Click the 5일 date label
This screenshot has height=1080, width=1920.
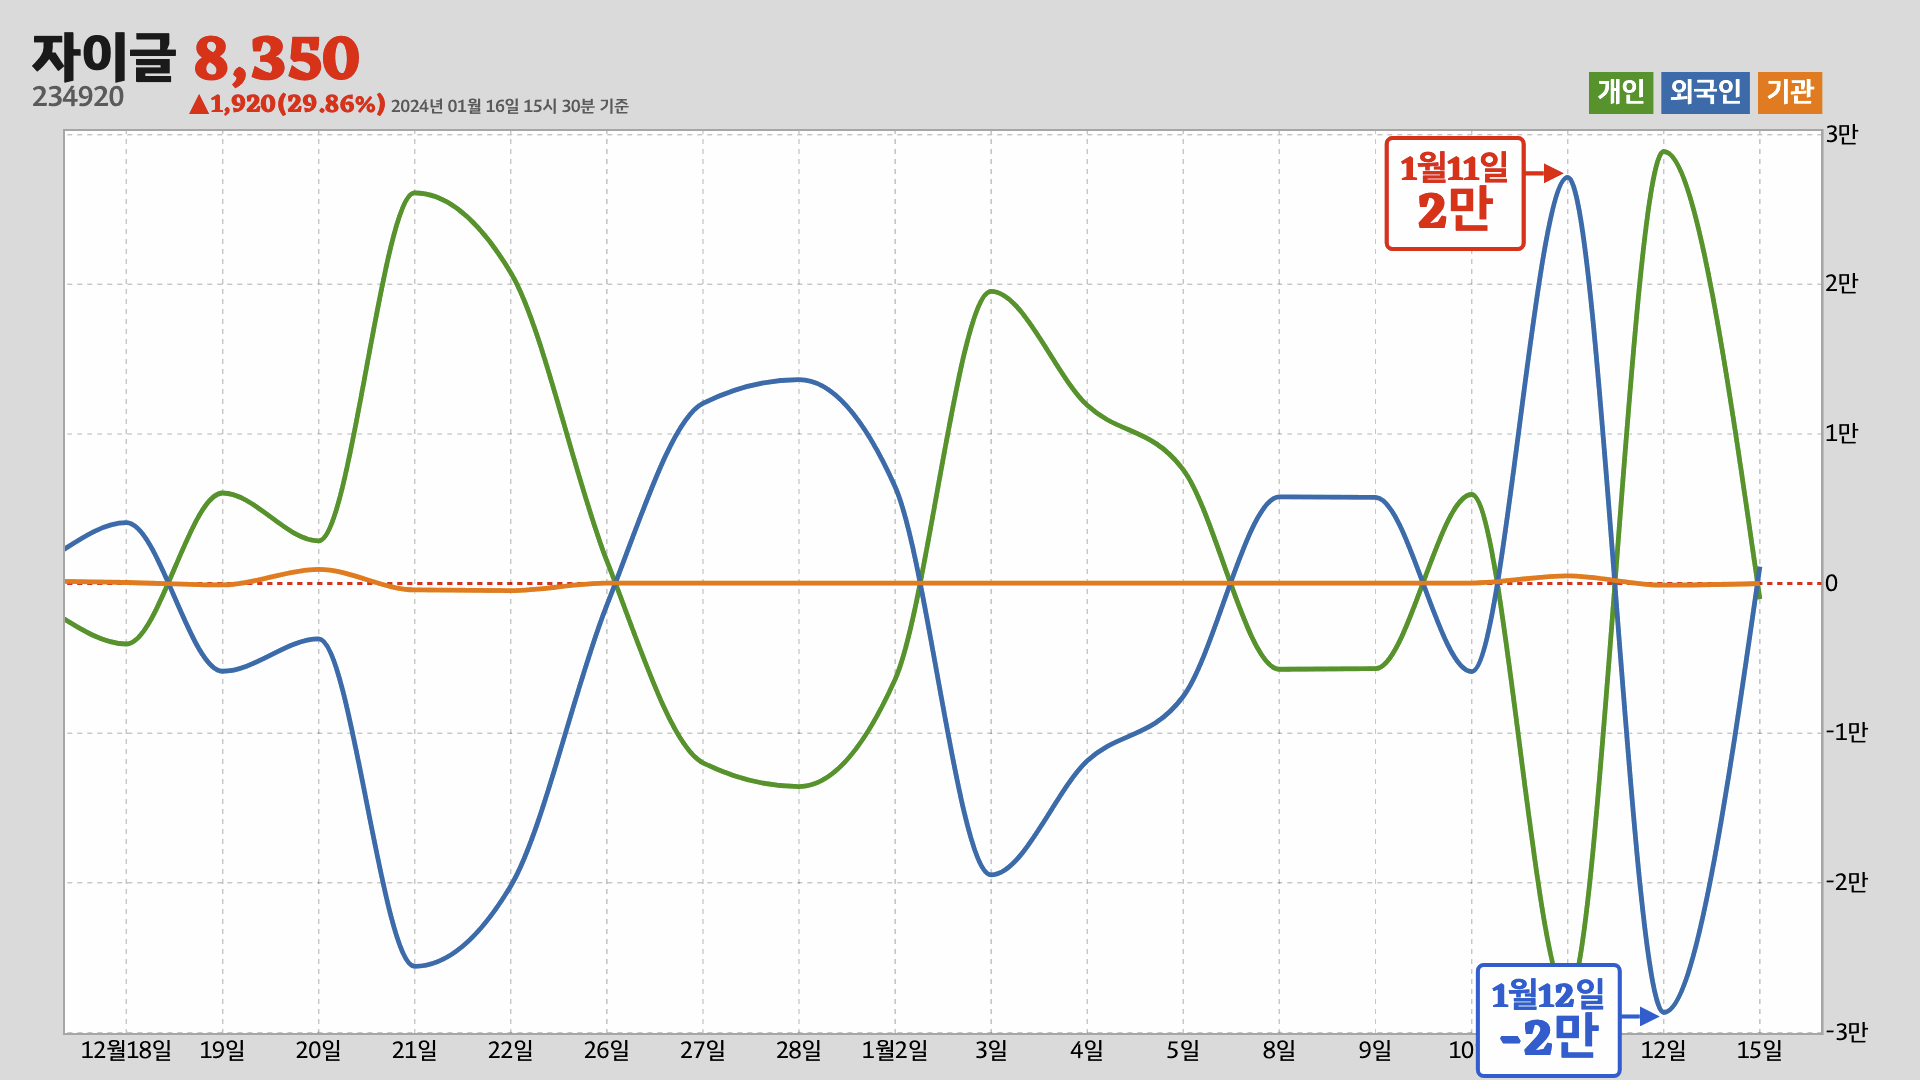1183,1050
